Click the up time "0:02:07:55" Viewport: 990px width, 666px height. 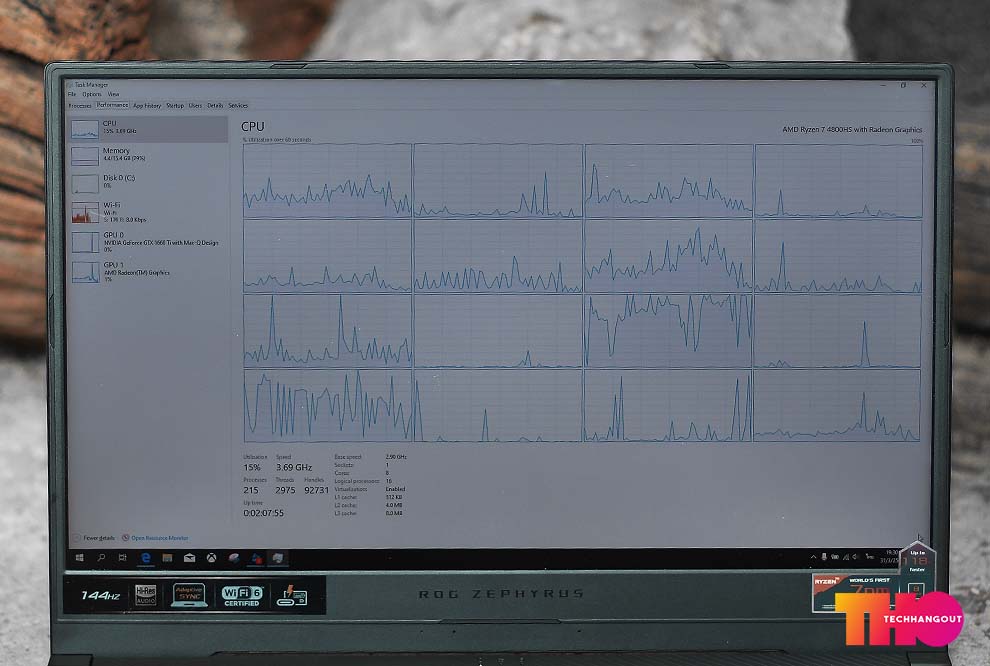point(264,513)
